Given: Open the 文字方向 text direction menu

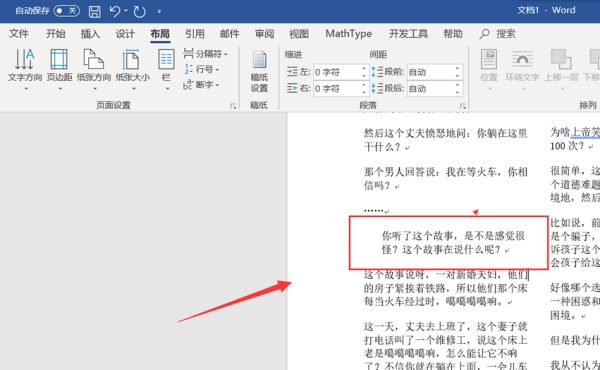Looking at the screenshot, I should [x=25, y=70].
